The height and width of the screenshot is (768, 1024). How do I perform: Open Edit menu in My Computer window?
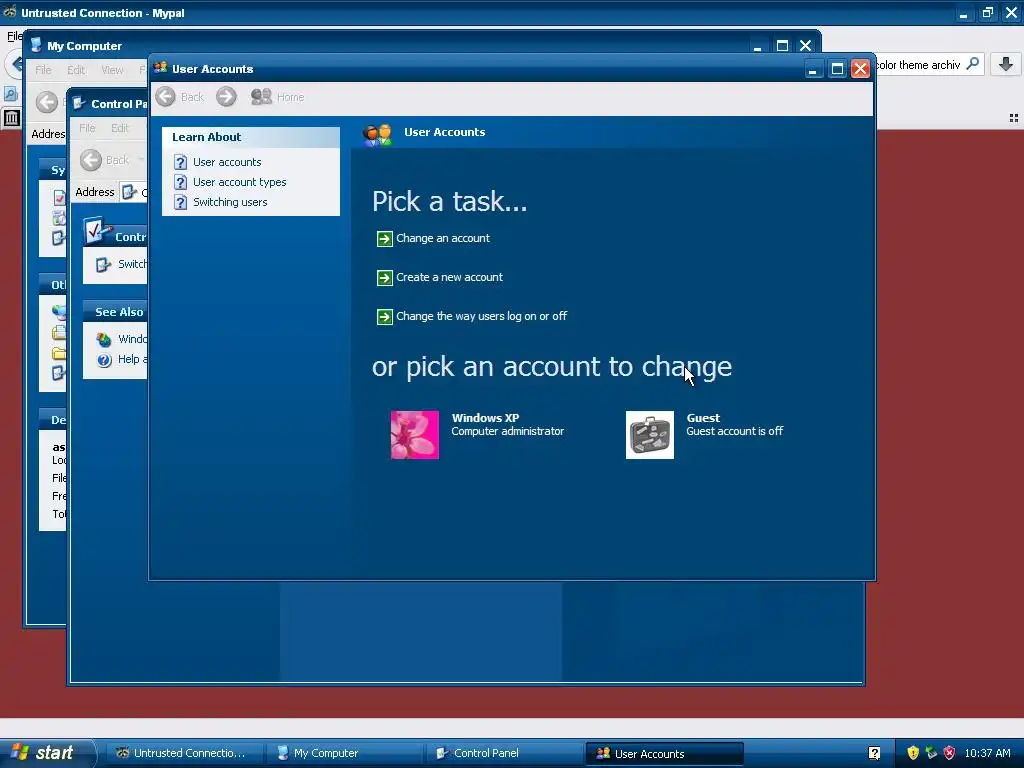76,70
